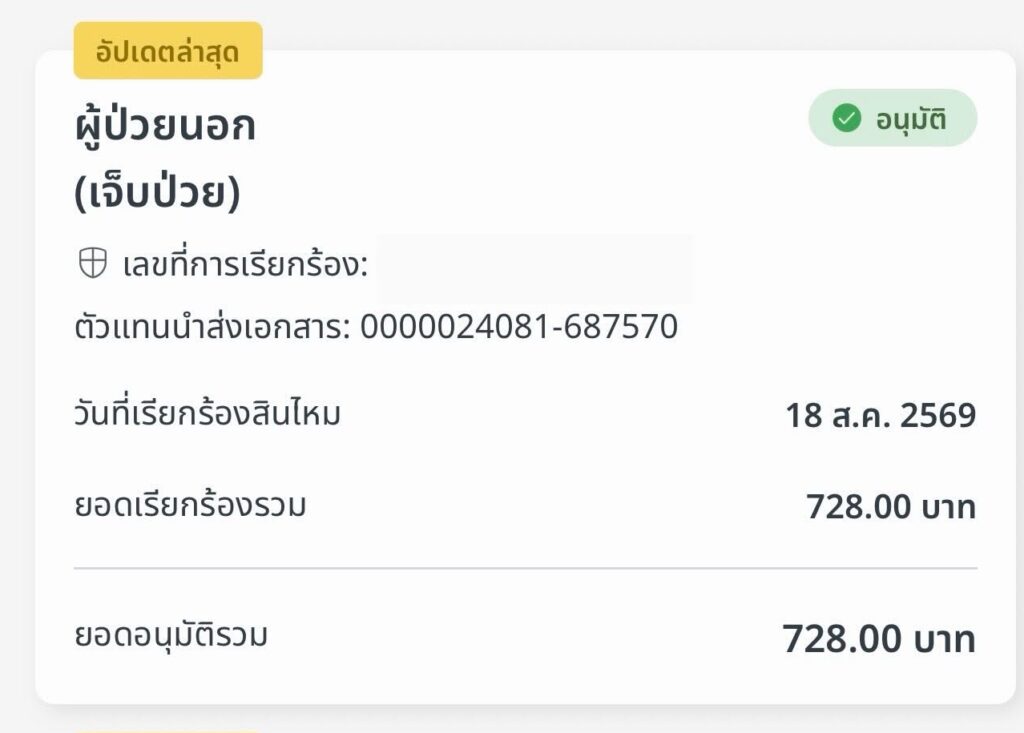Click the green checkmark approval icon
The height and width of the screenshot is (733, 1024).
pos(846,118)
